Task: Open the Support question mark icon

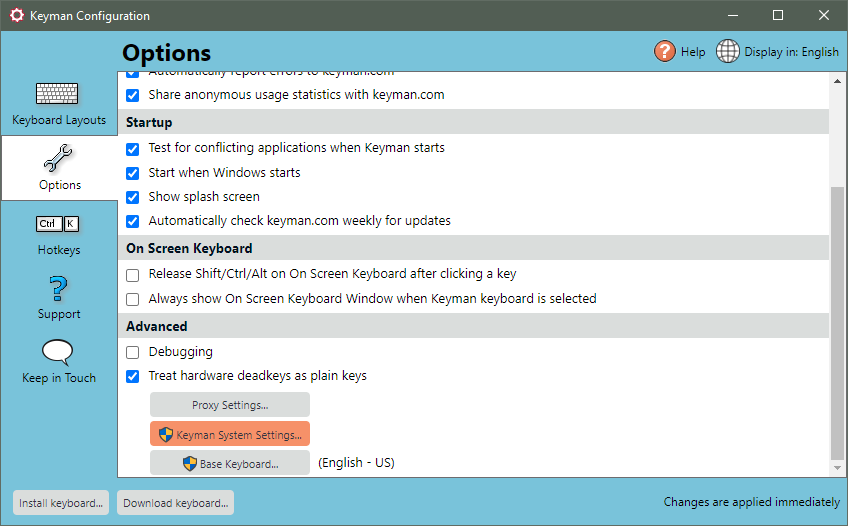Action: click(x=58, y=289)
